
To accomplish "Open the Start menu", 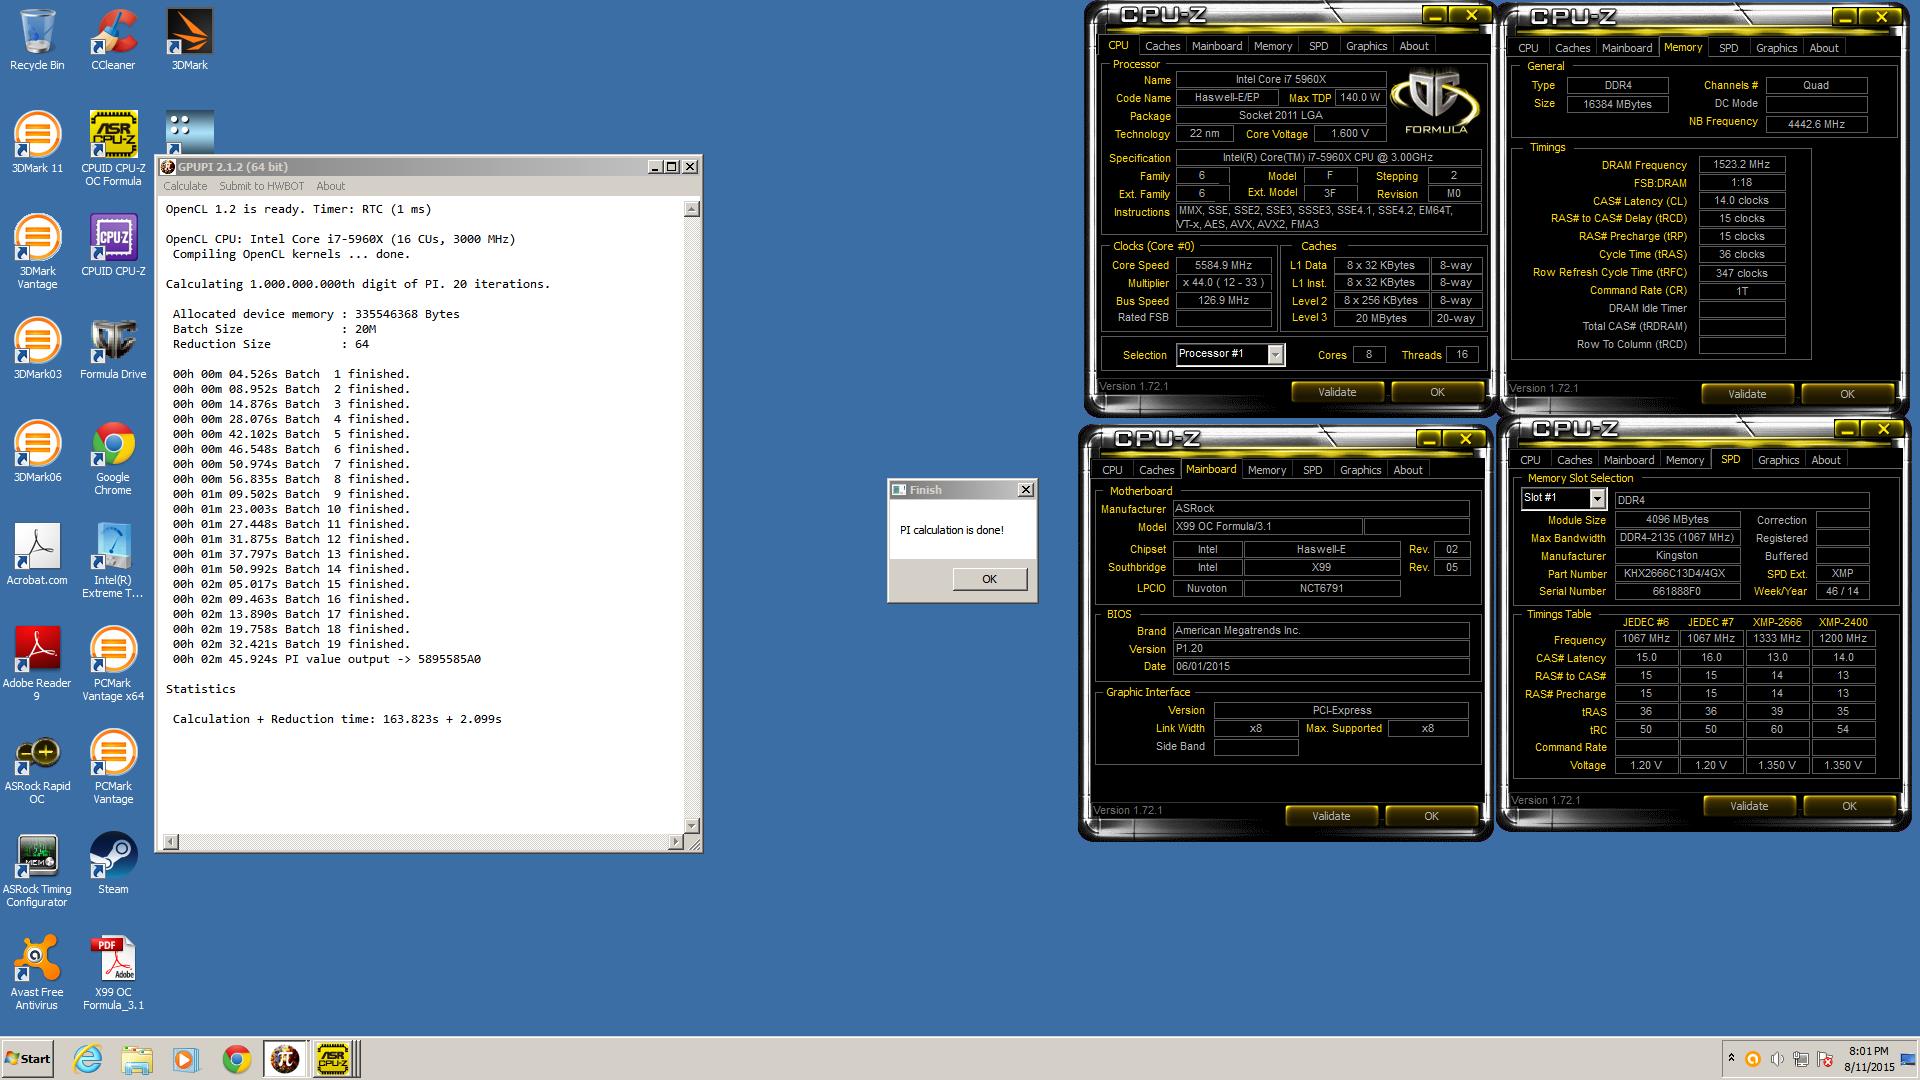I will point(28,1058).
